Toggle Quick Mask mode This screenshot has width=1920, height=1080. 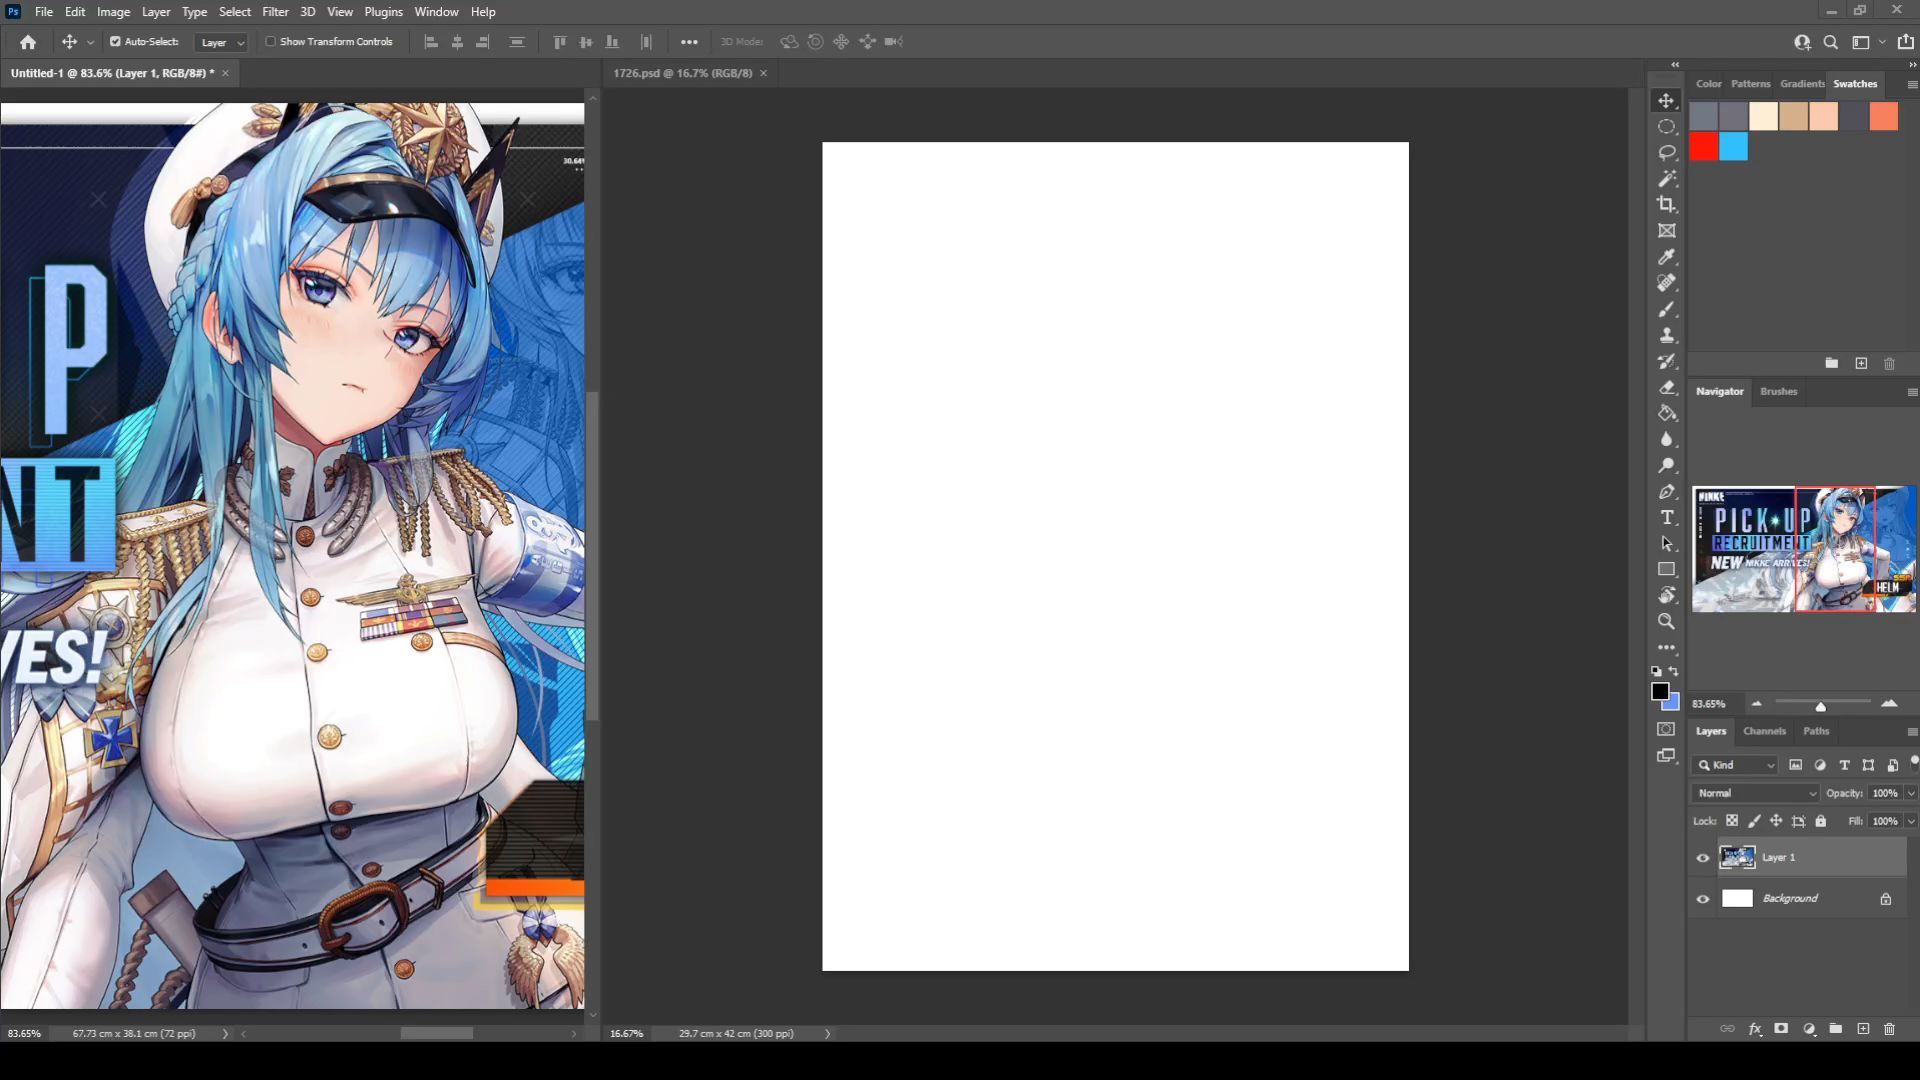click(x=1666, y=729)
